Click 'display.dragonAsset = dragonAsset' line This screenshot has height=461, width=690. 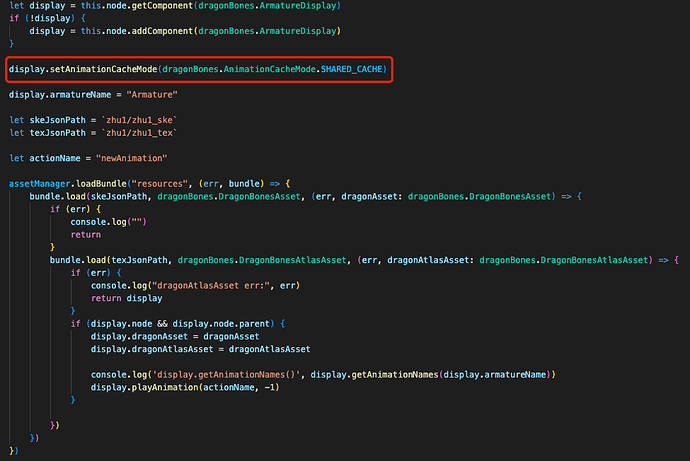coord(175,337)
